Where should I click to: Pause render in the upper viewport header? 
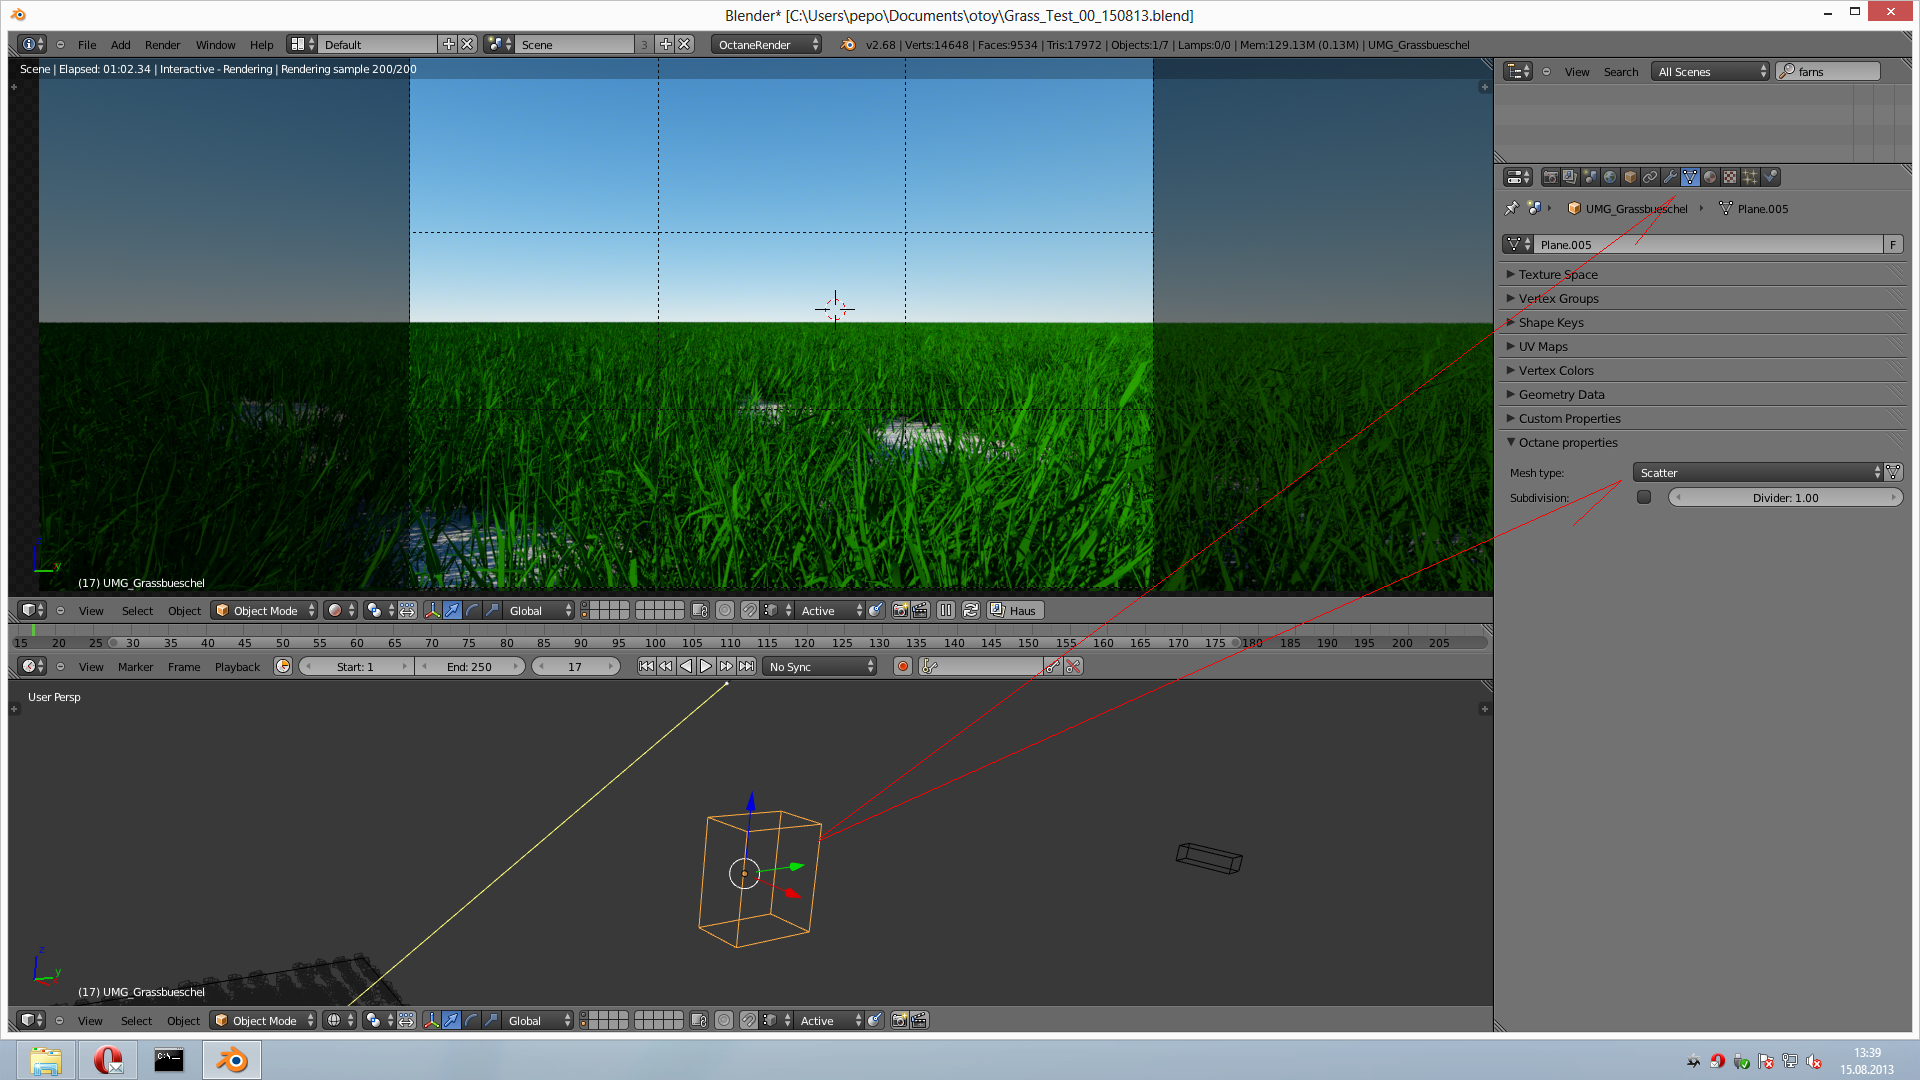946,610
